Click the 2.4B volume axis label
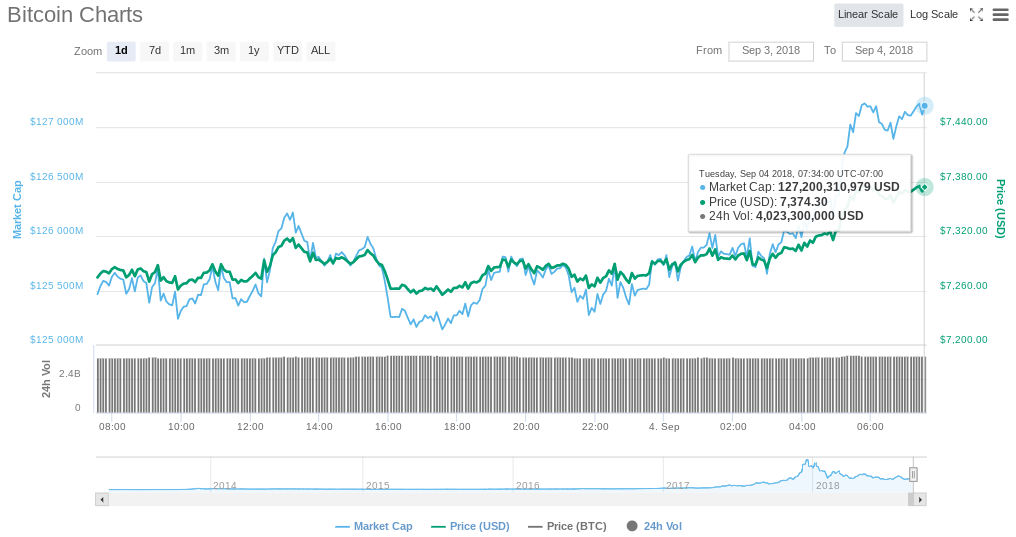Screen dimensions: 1016x537 [69, 374]
